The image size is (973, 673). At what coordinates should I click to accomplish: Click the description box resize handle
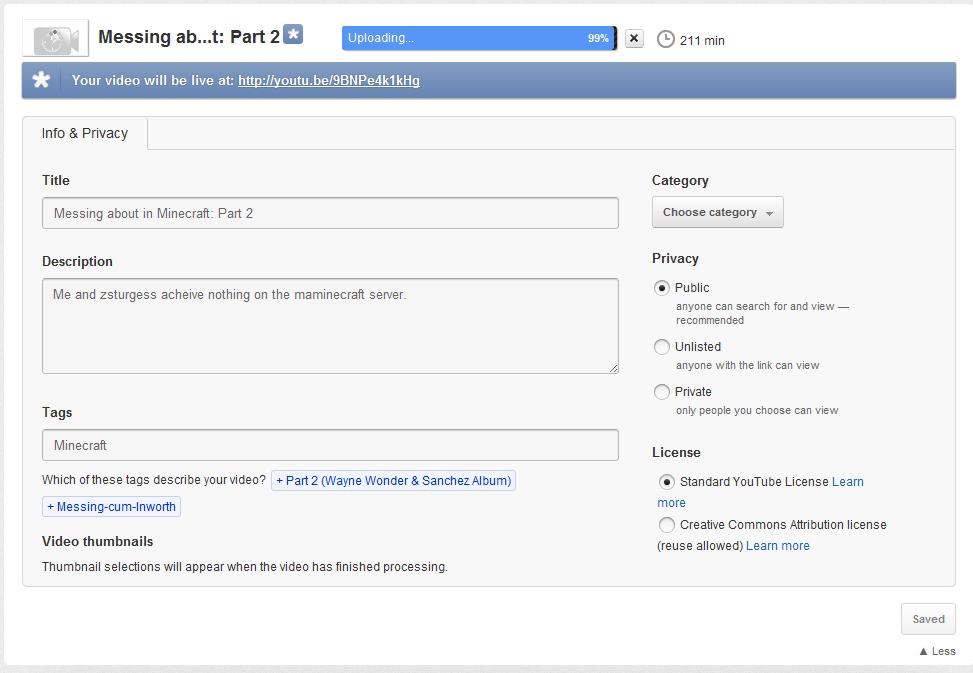613,368
